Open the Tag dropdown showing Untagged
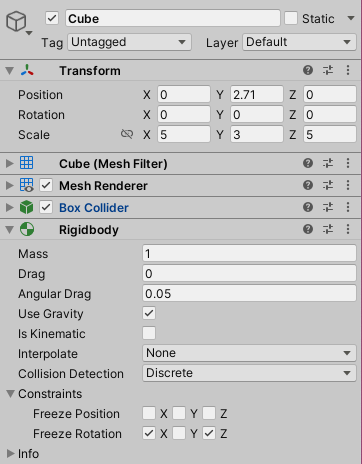The width and height of the screenshot is (362, 464). 130,42
